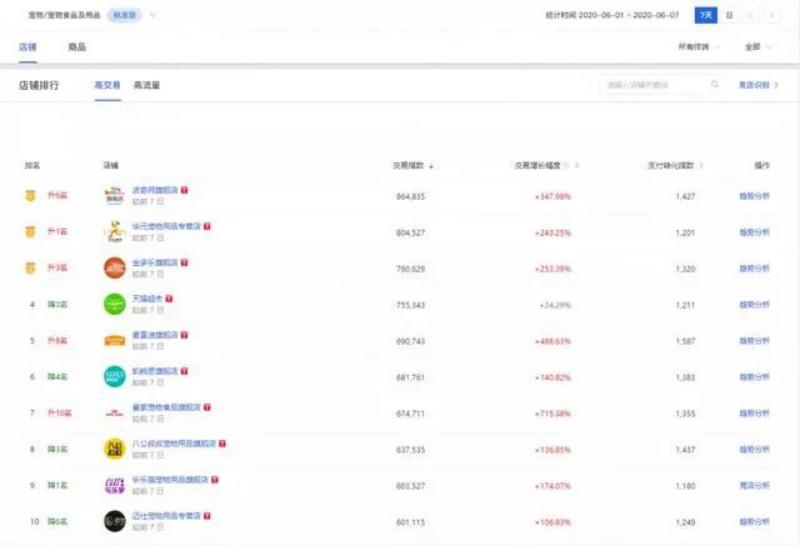
Task: Switch to the 商品 tab
Action: point(76,47)
